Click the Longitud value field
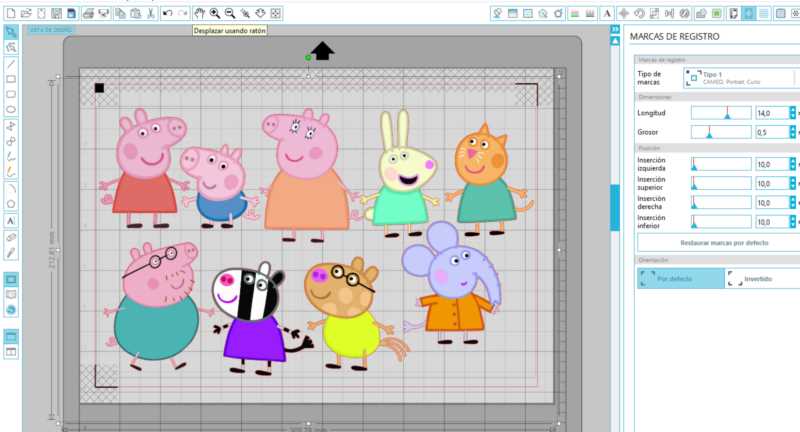This screenshot has width=800, height=432. [772, 113]
